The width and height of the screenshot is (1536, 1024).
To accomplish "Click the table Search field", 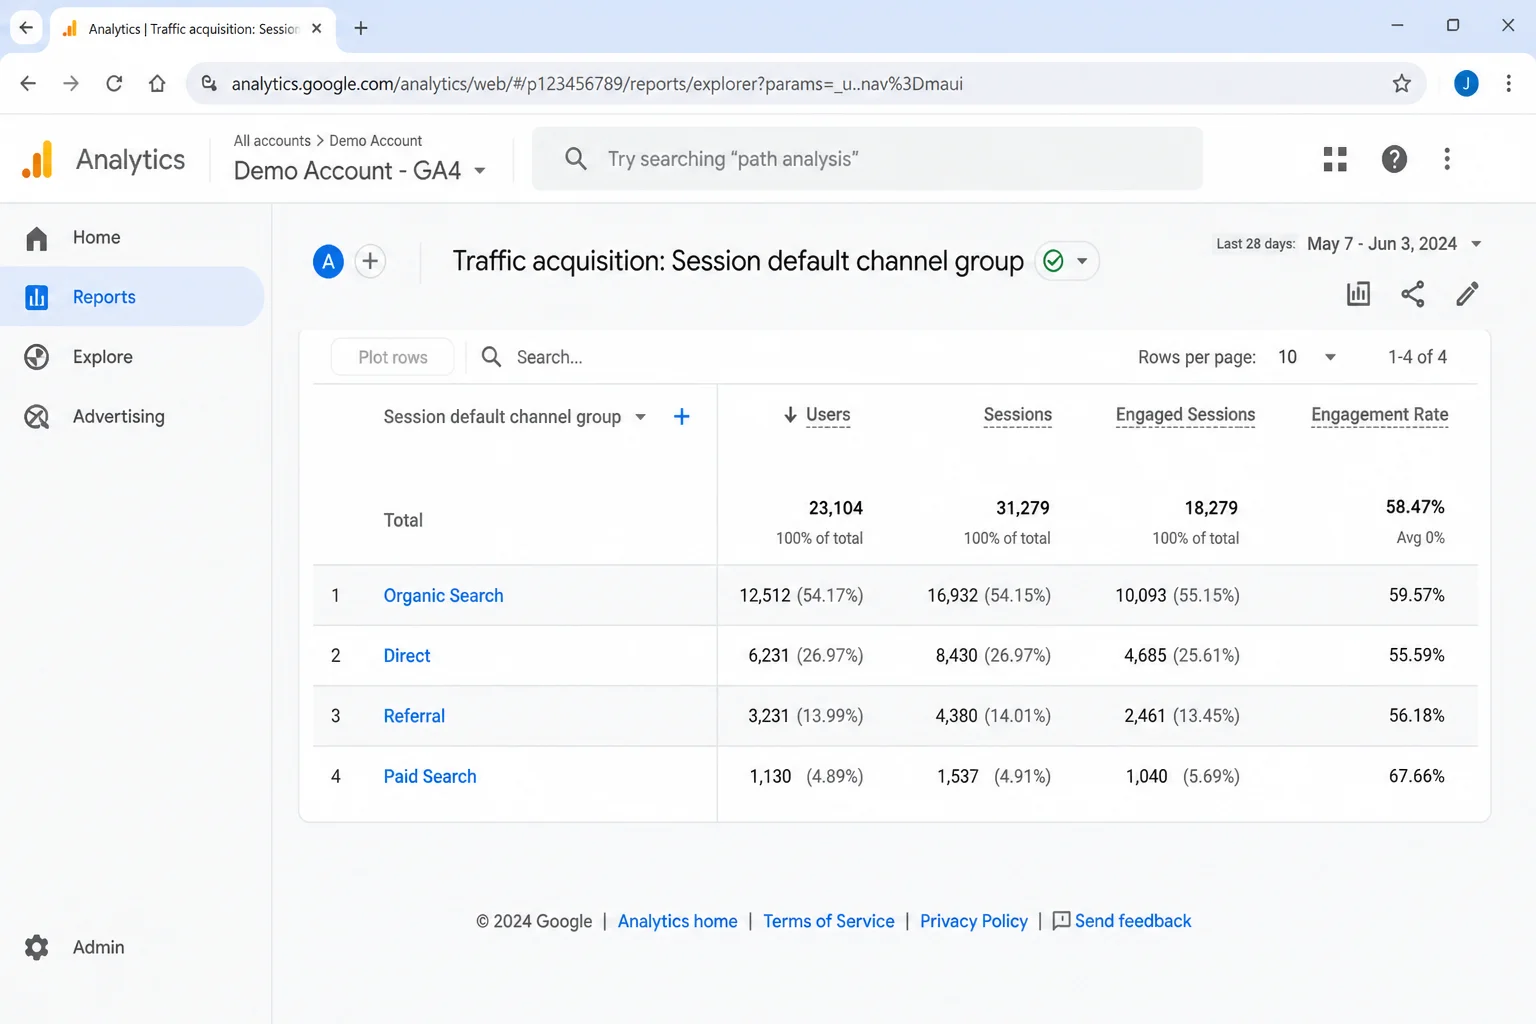I will 549,357.
